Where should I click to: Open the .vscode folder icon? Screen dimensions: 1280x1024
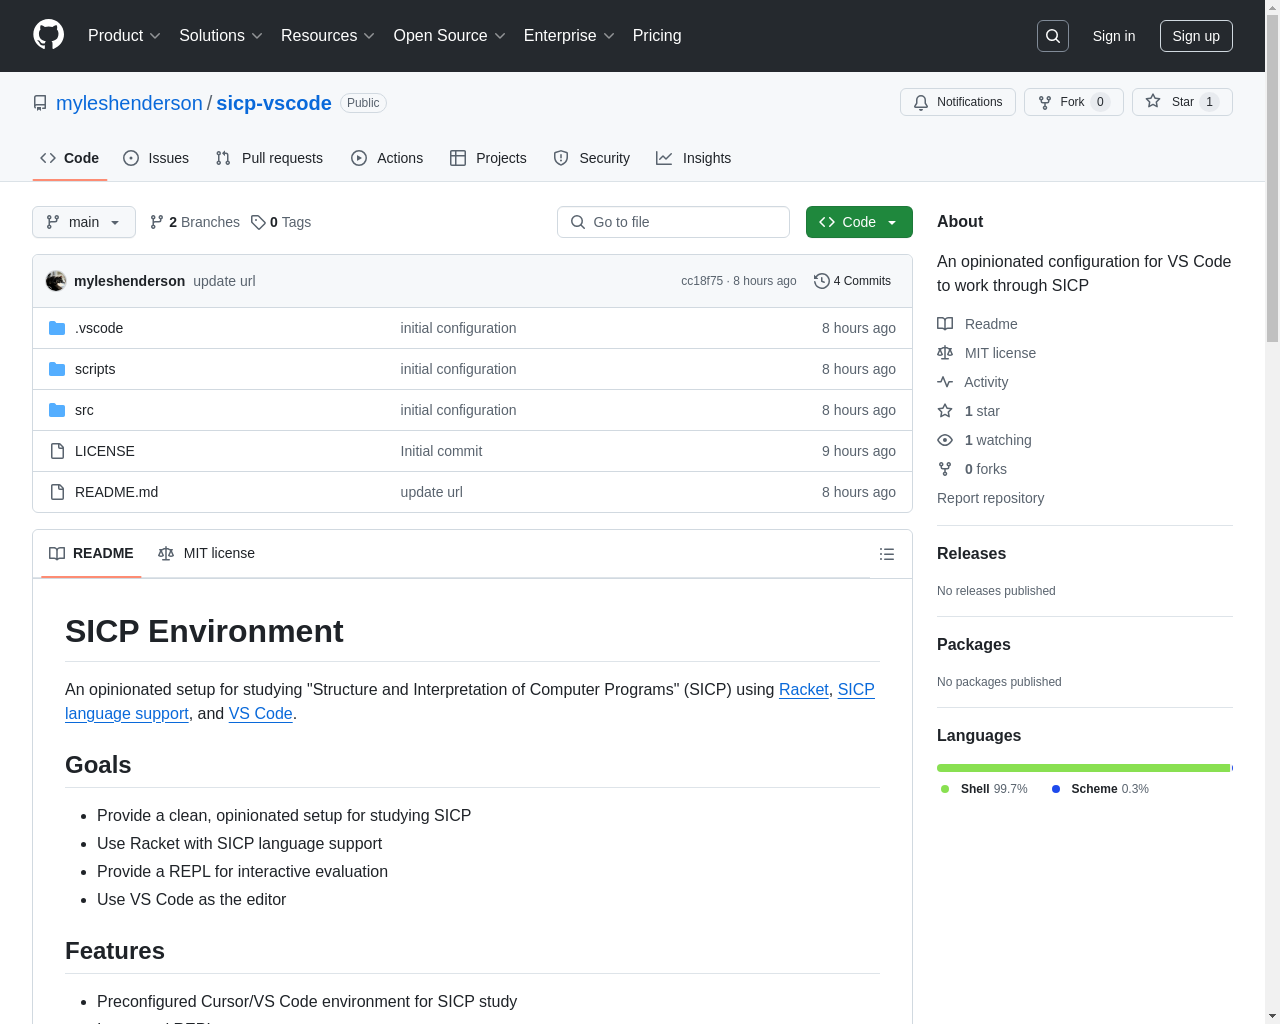[57, 328]
